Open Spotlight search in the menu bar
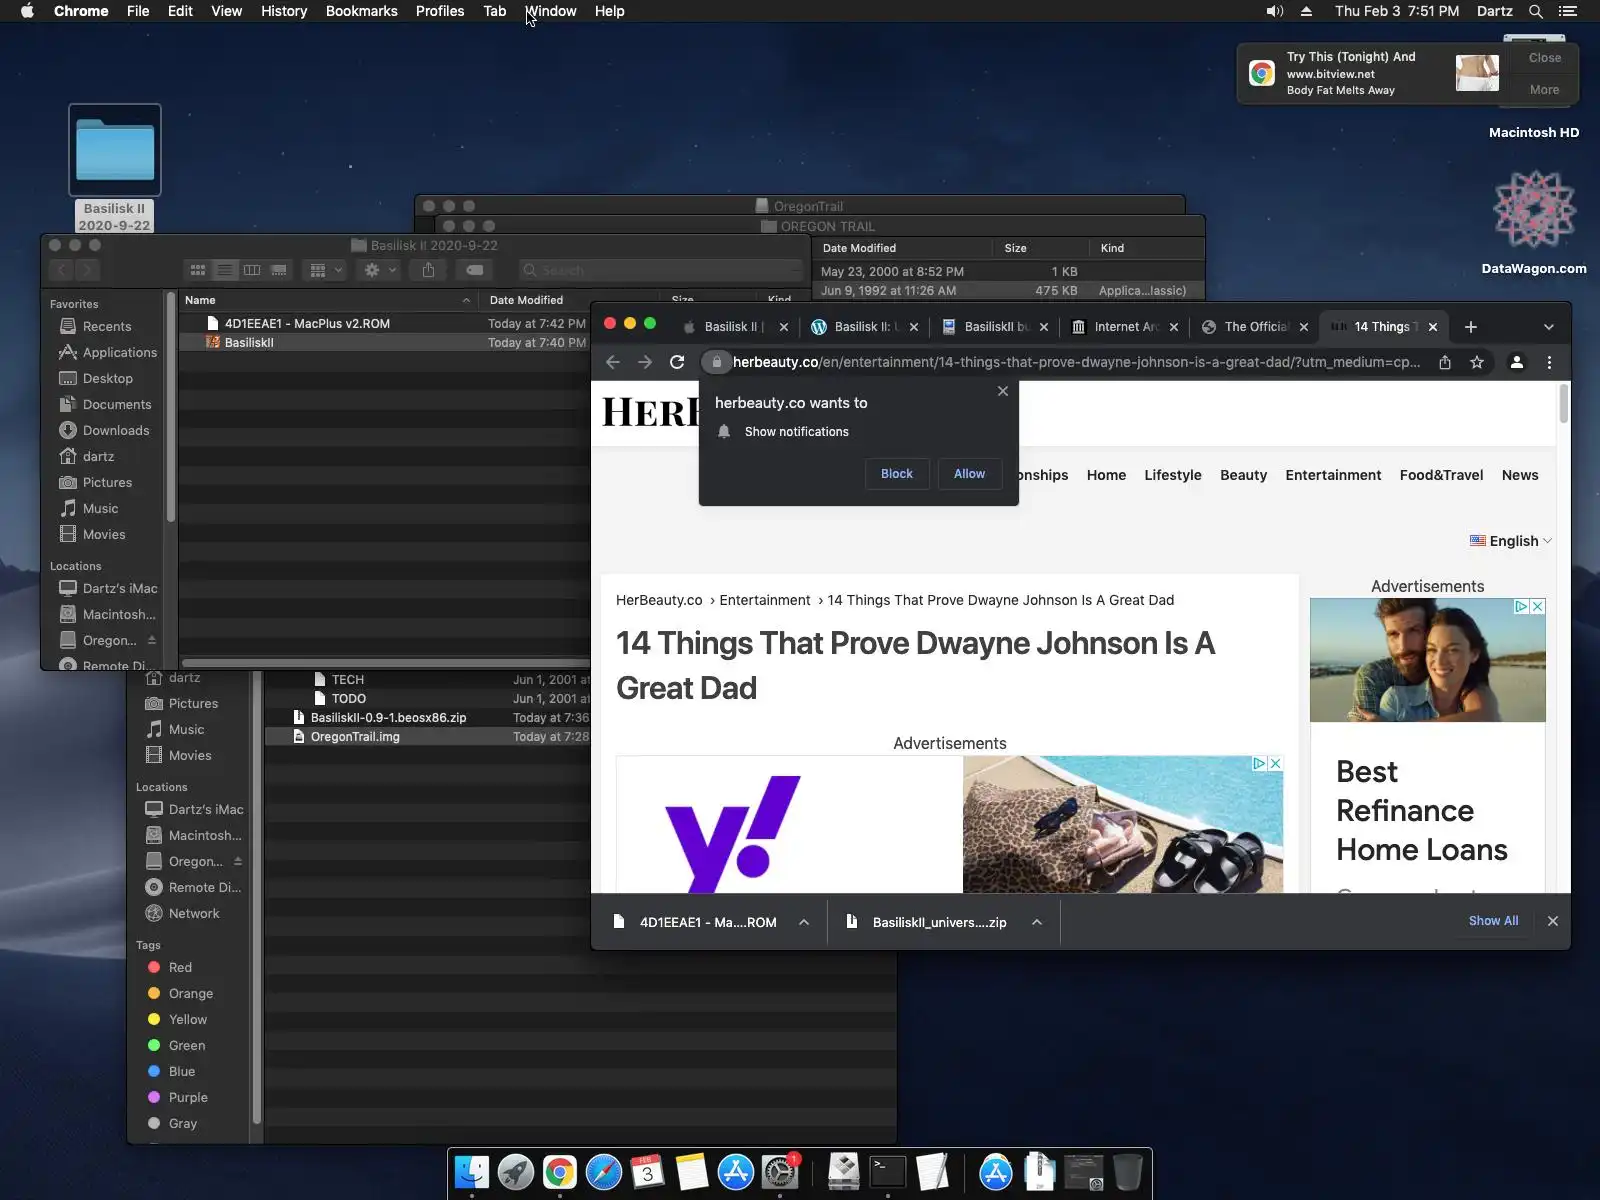The height and width of the screenshot is (1200, 1600). click(x=1536, y=11)
